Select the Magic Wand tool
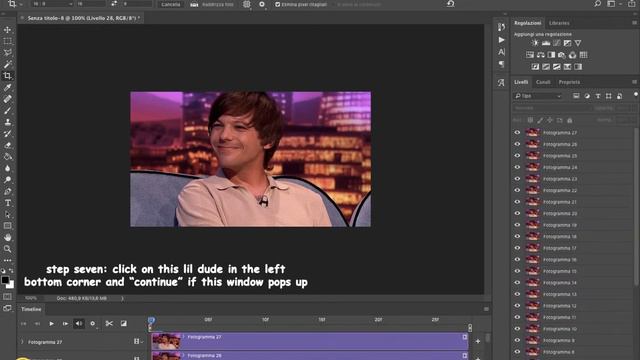640x360 pixels. 7,64
